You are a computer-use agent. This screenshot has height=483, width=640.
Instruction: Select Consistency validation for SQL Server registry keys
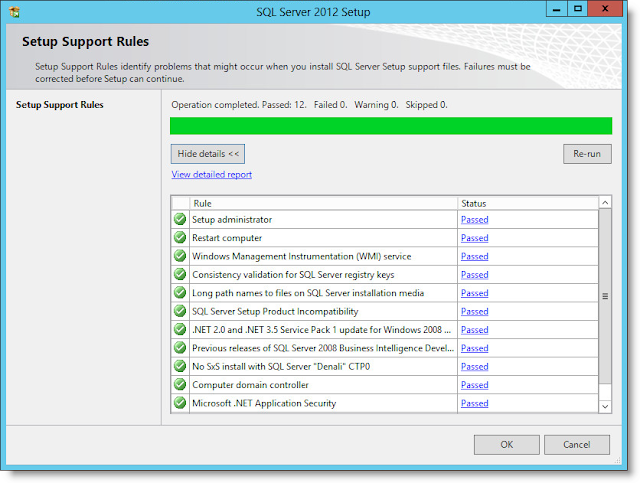coord(293,275)
